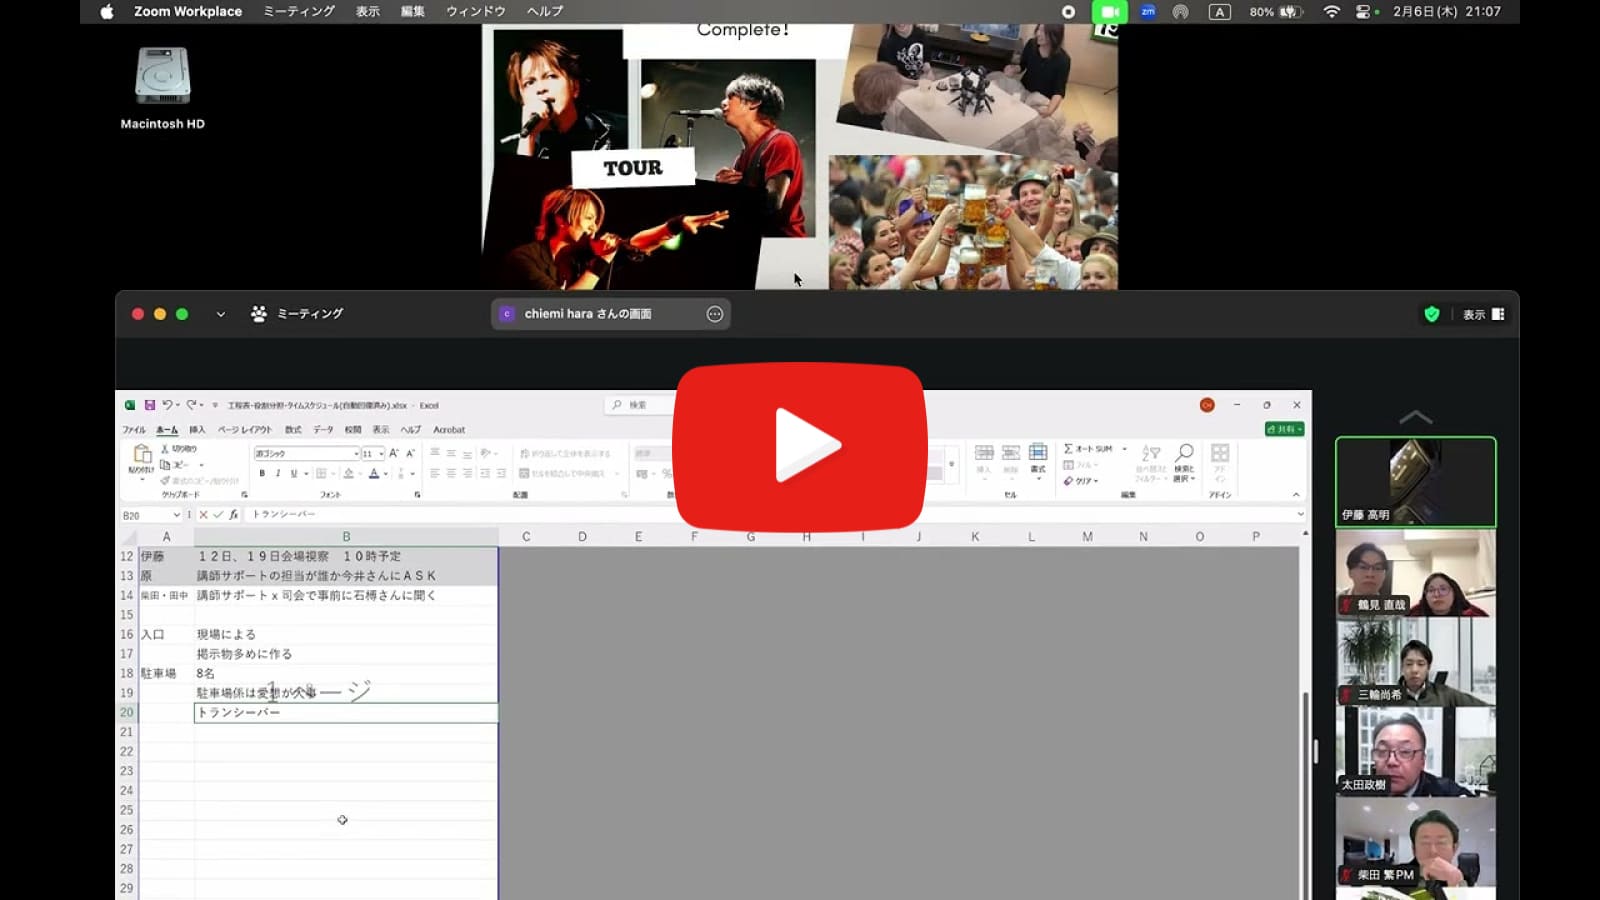The image size is (1600, 900).
Task: Select the font color red A swatch
Action: click(373, 474)
